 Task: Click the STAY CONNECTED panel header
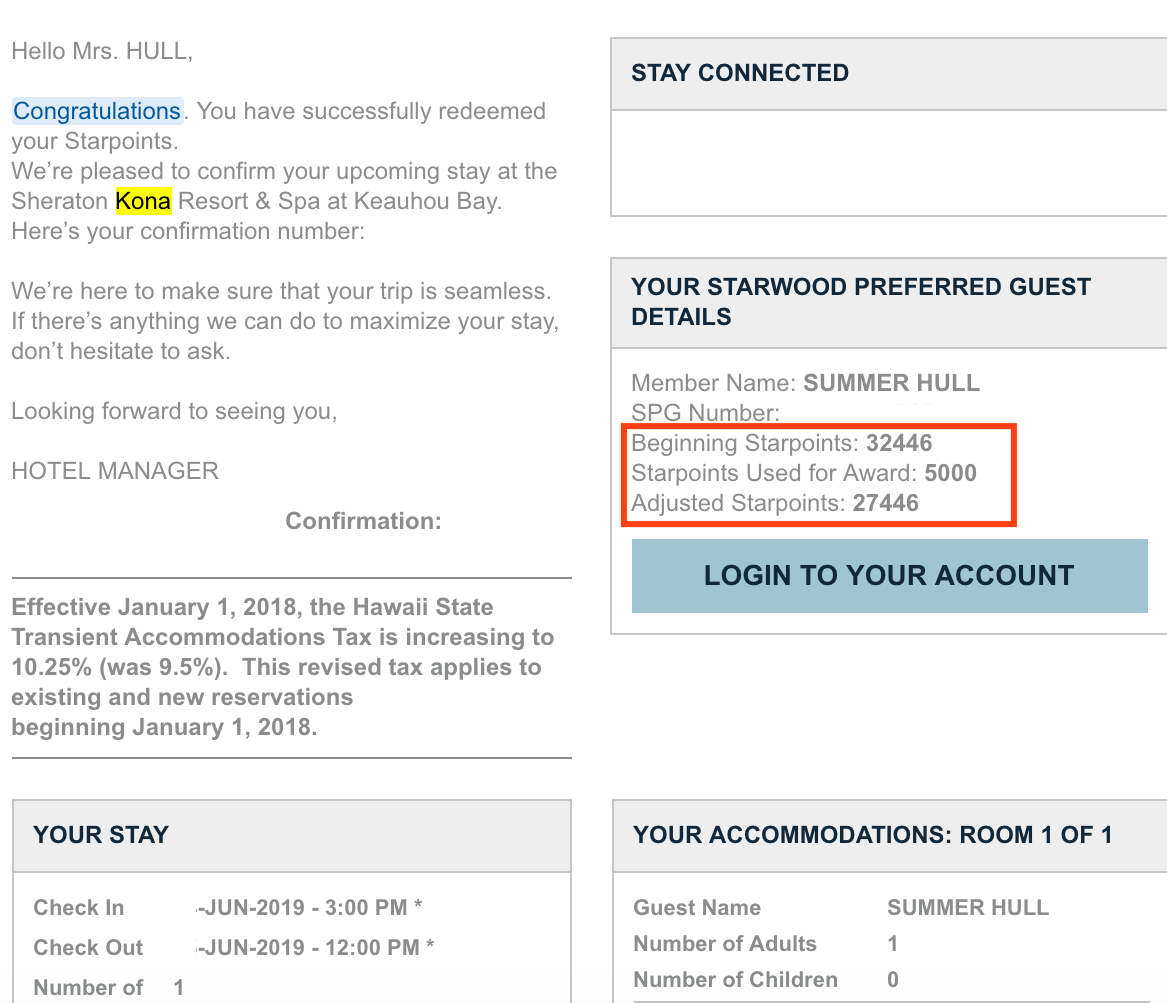pos(889,74)
